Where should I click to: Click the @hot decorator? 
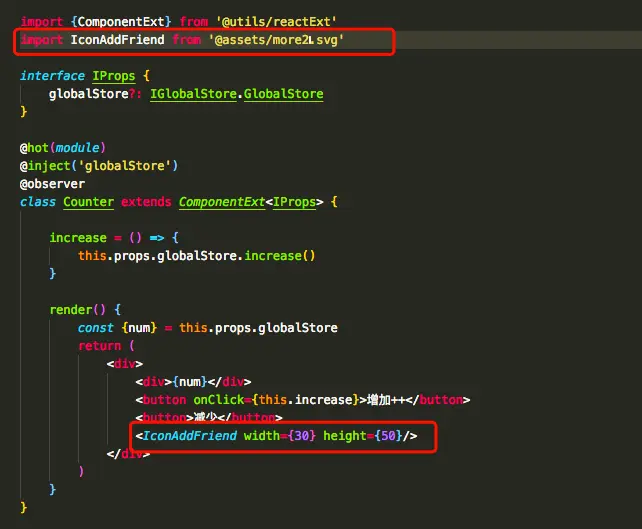click(x=34, y=148)
